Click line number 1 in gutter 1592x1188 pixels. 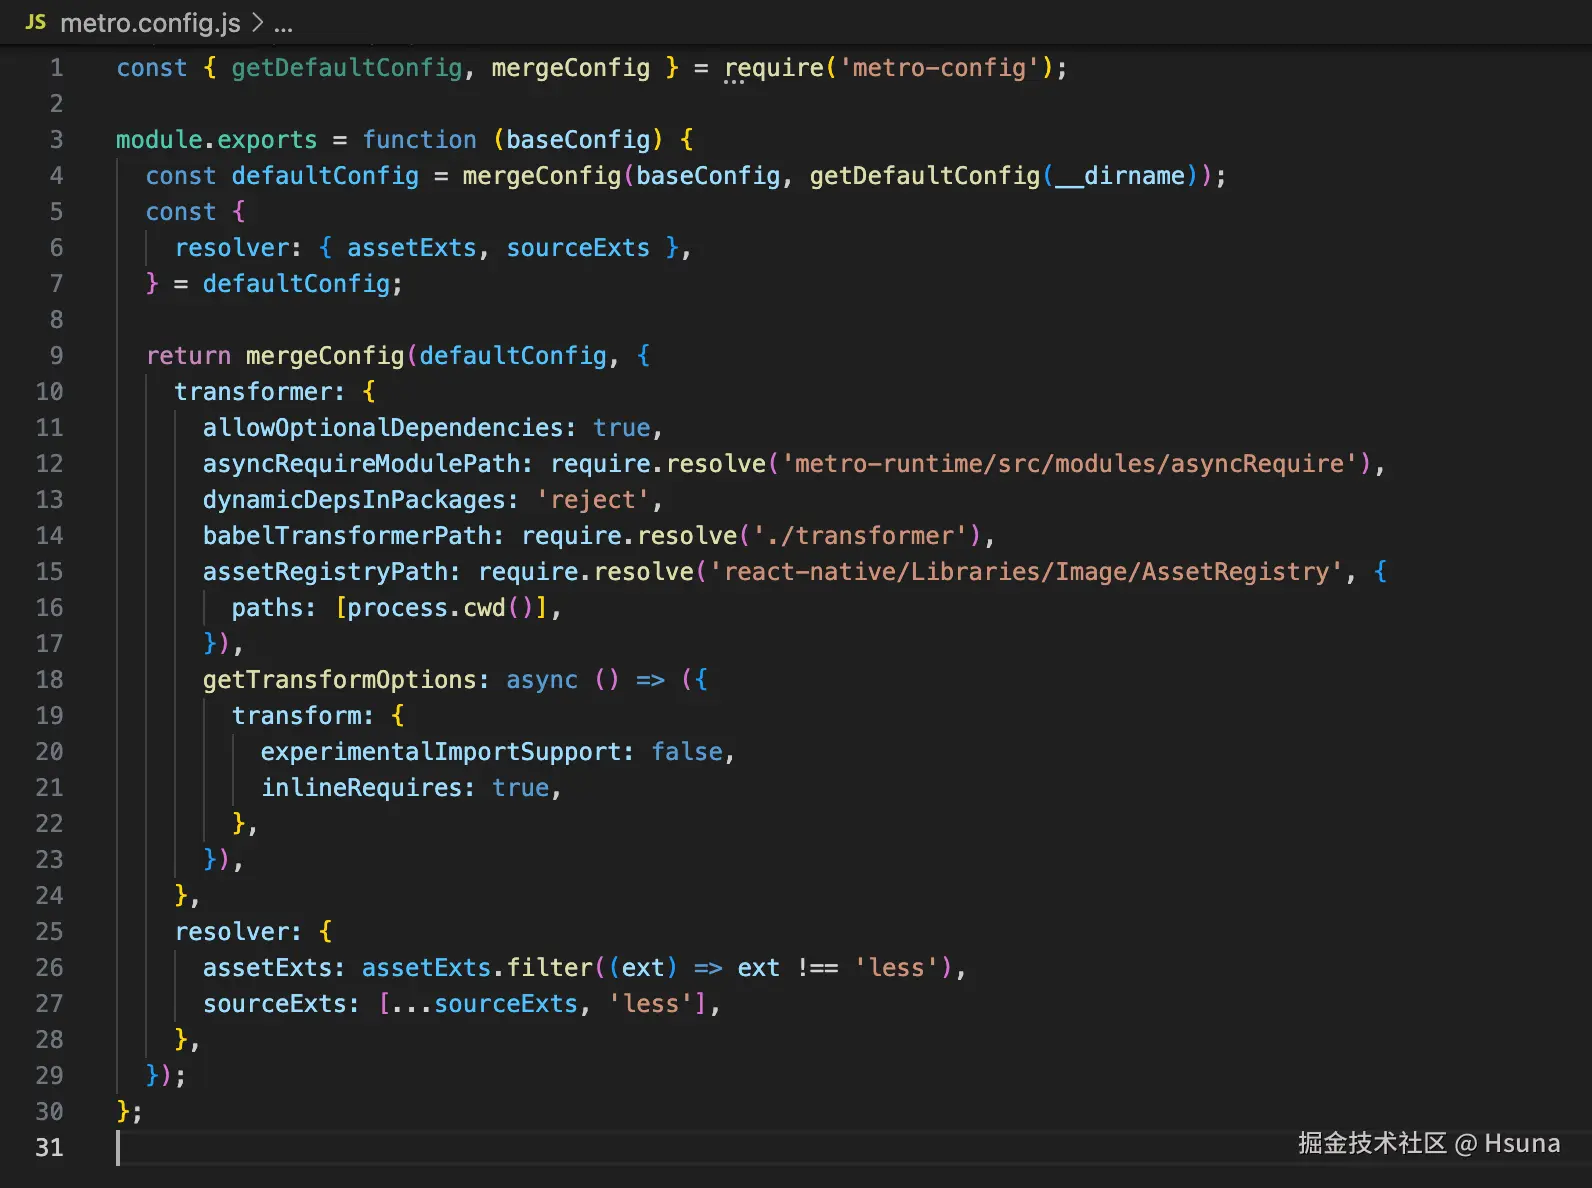57,68
